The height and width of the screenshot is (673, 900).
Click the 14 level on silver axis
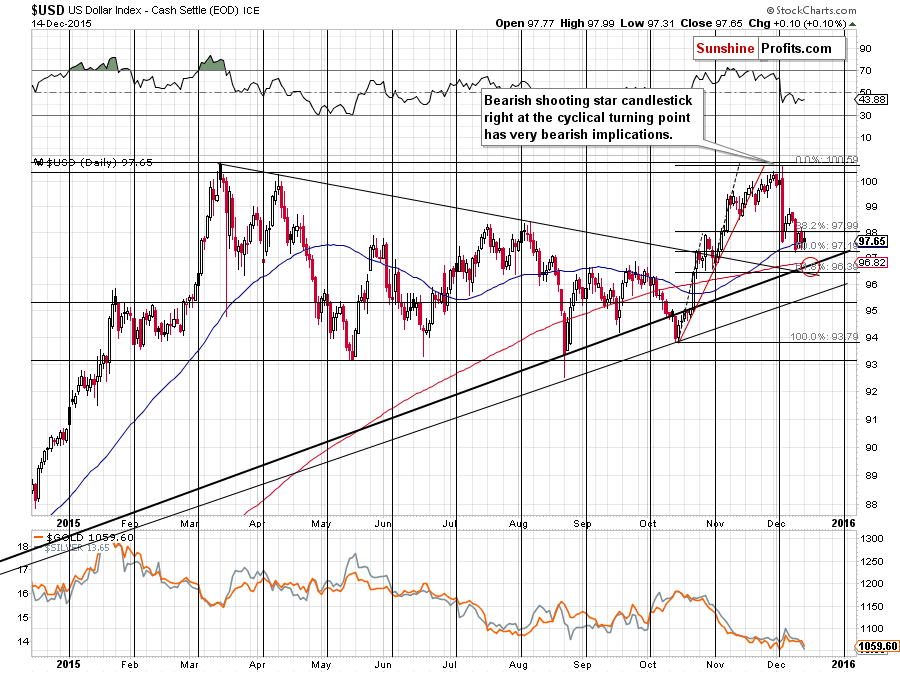click(22, 642)
